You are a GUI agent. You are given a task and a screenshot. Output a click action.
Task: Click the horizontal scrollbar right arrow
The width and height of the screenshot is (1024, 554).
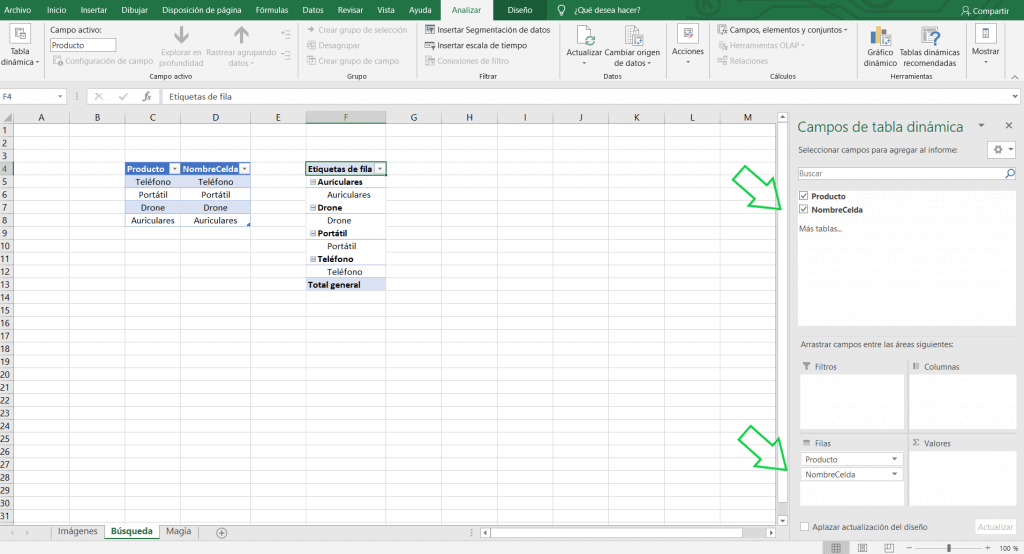[771, 533]
